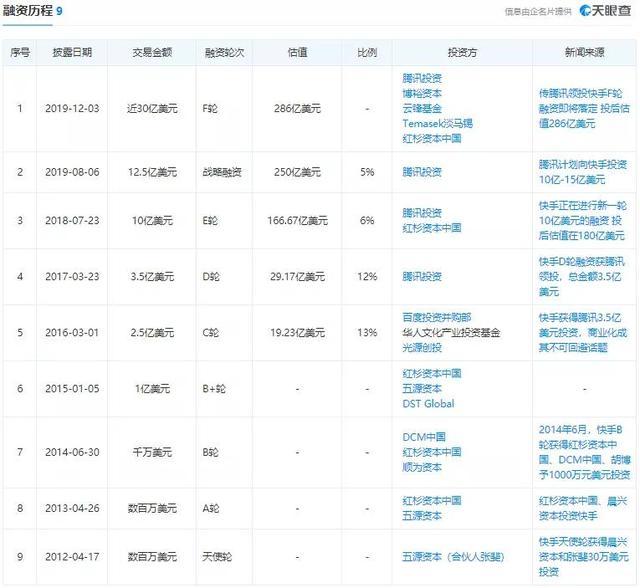Open 腾讯投资 link in E轮 row
Screen dimensions: 640x588
[422, 213]
